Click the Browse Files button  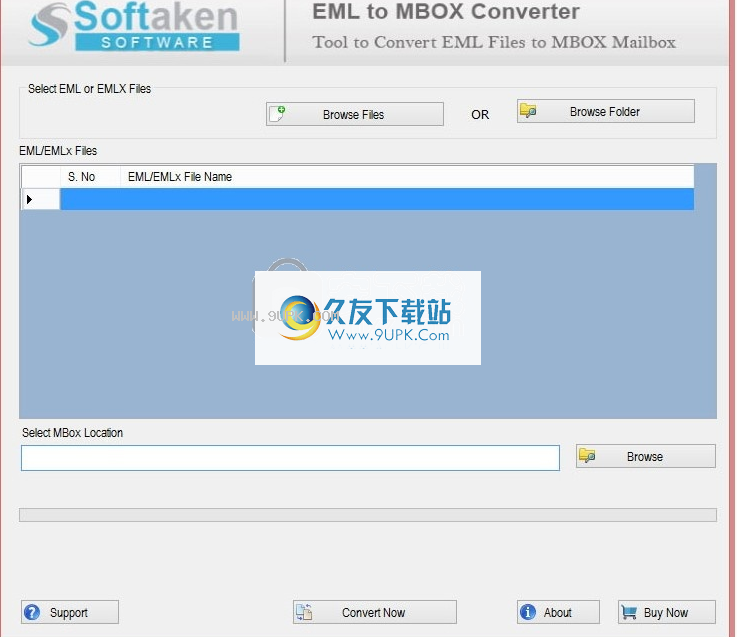point(354,114)
